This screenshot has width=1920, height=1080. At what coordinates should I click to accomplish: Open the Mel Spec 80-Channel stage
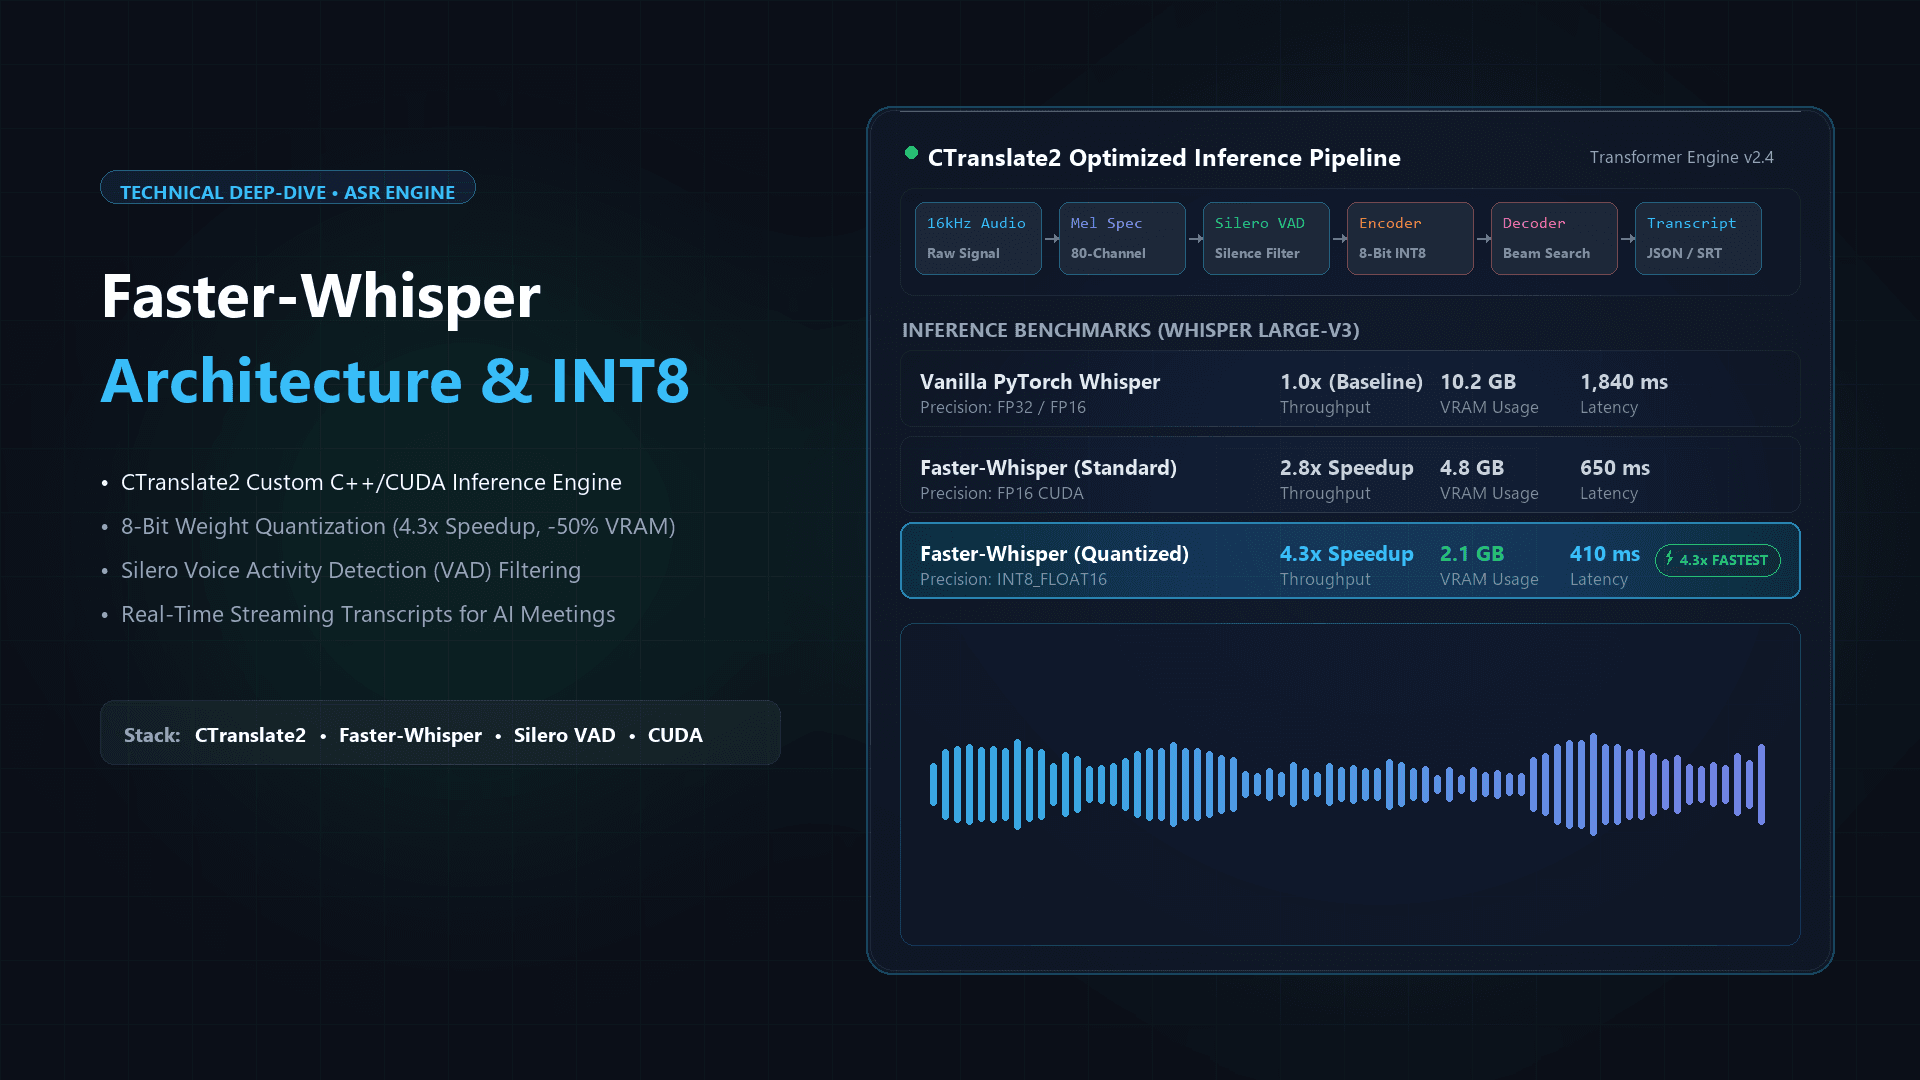(x=1122, y=238)
